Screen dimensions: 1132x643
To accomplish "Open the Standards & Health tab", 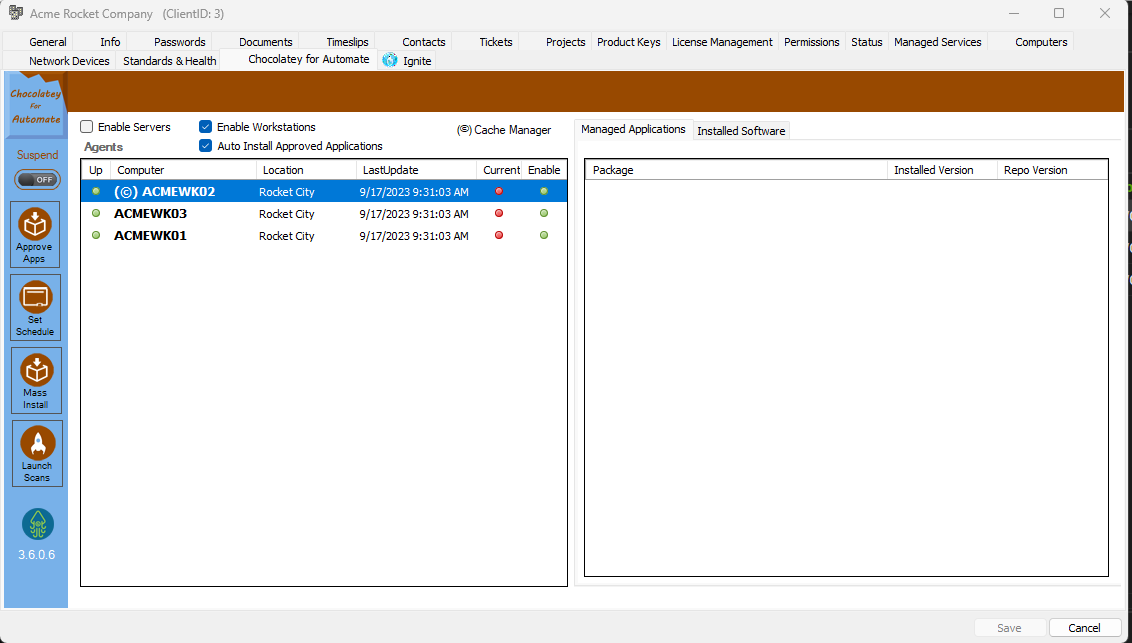I will point(170,61).
